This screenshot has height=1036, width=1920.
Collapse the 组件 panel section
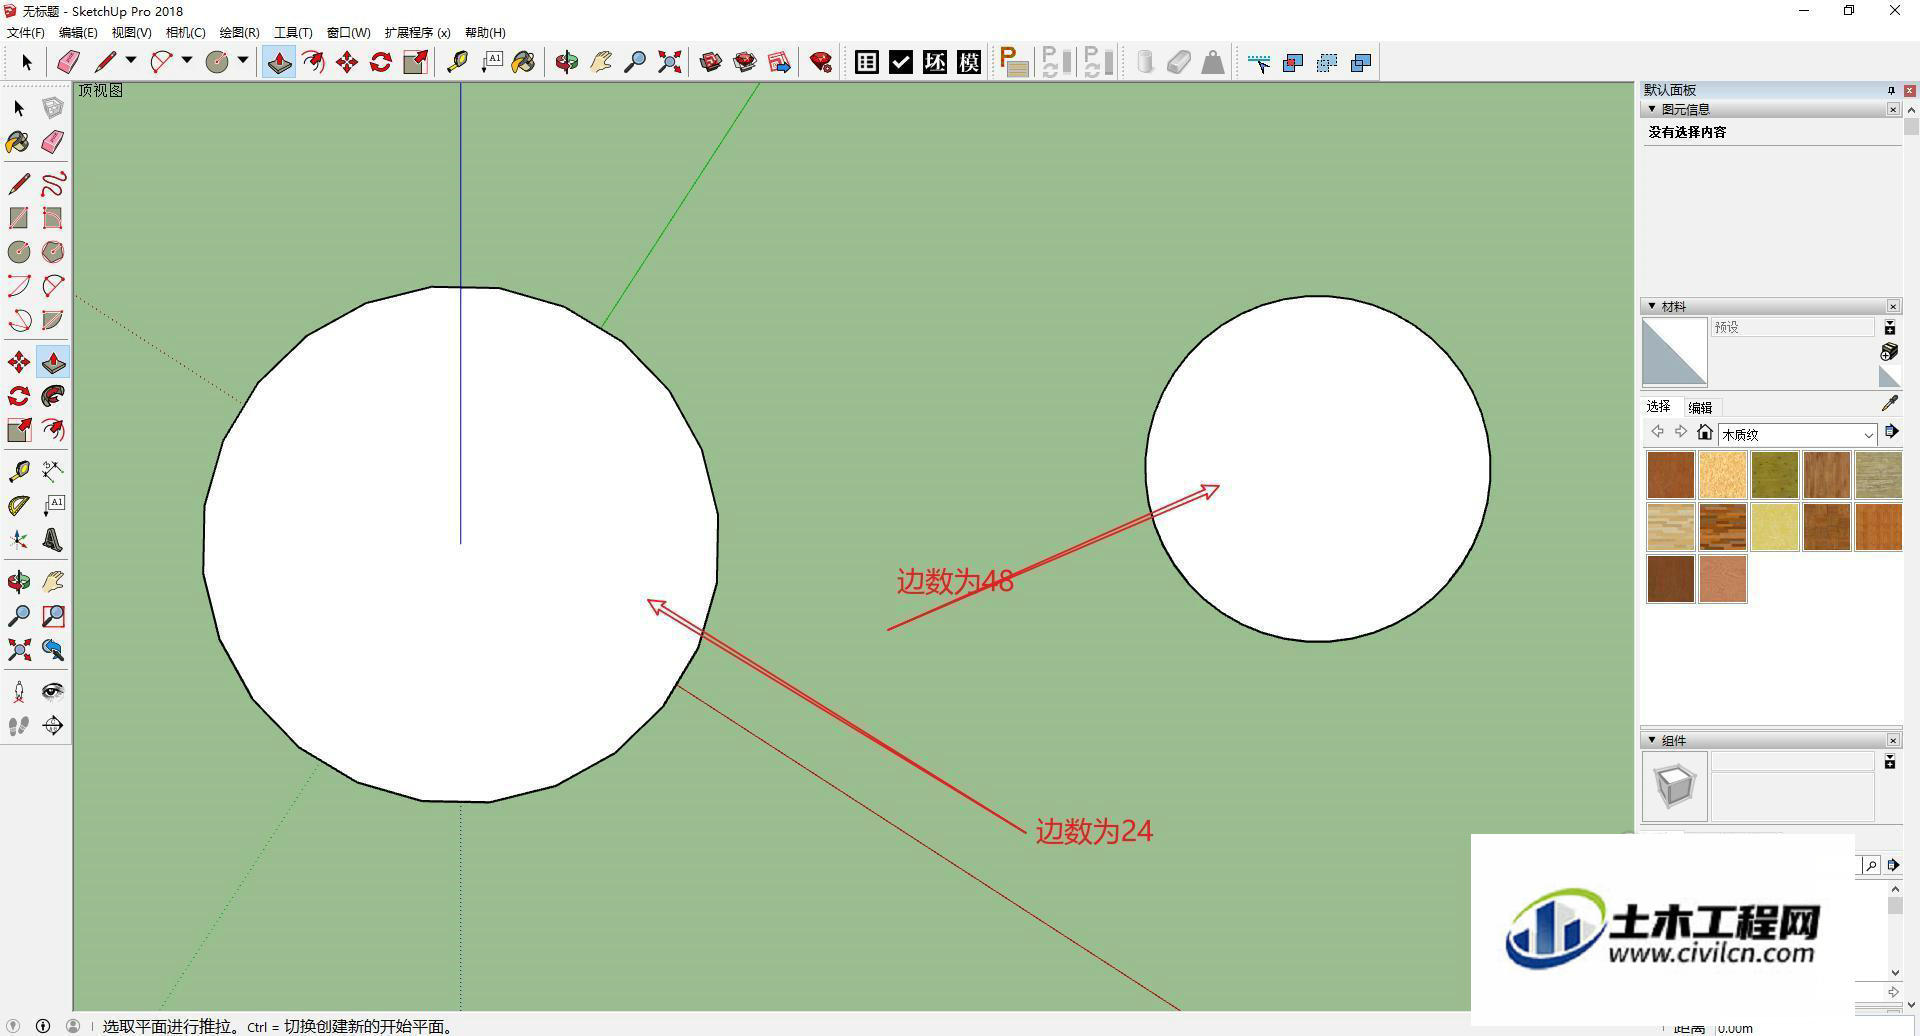coord(1652,740)
